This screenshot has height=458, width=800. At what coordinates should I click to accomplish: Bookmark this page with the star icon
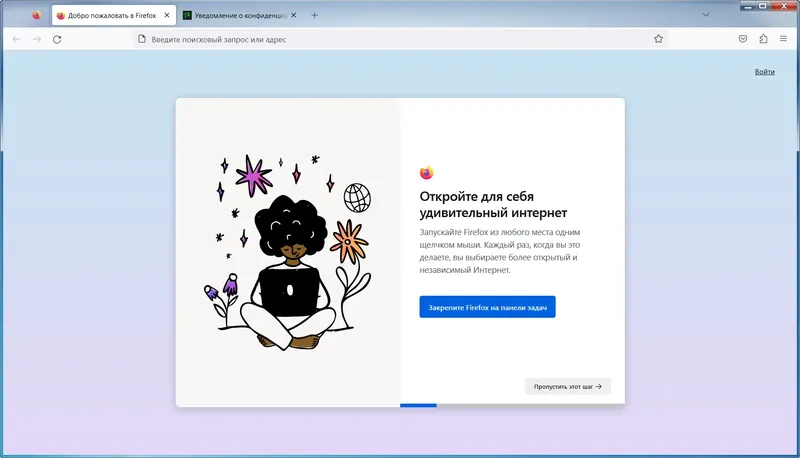(x=658, y=39)
